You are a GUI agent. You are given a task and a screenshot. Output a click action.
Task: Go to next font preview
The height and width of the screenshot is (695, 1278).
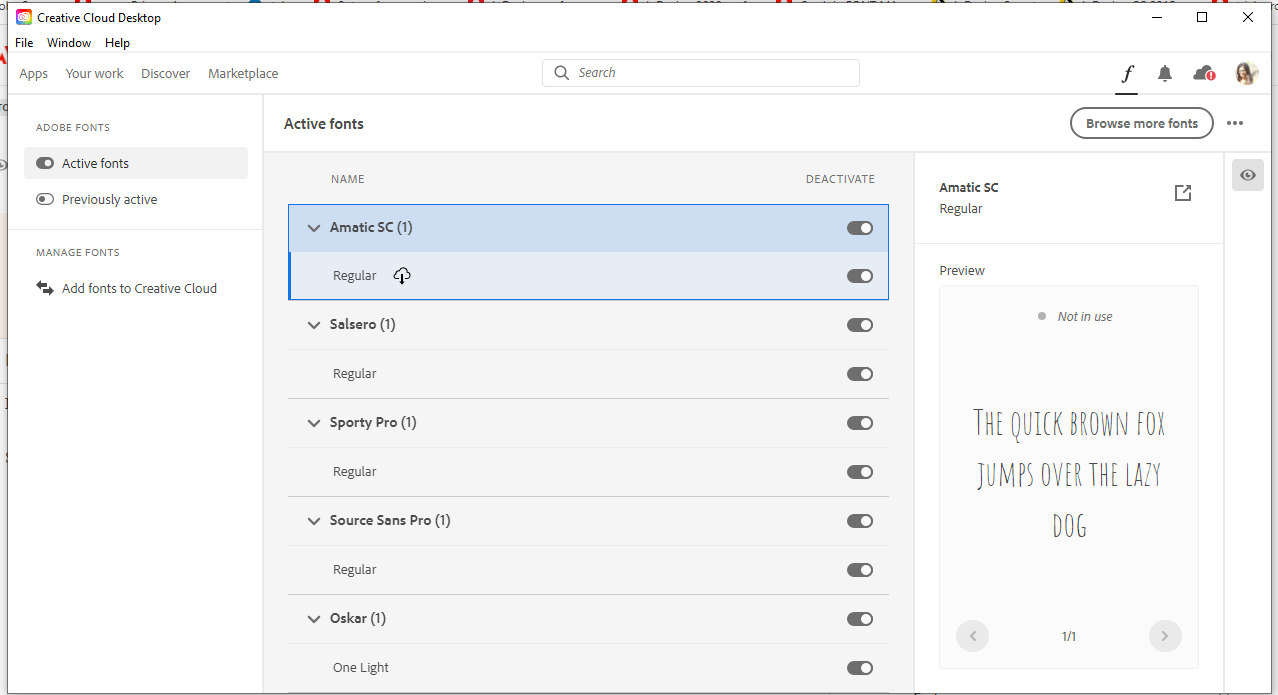[x=1165, y=636]
